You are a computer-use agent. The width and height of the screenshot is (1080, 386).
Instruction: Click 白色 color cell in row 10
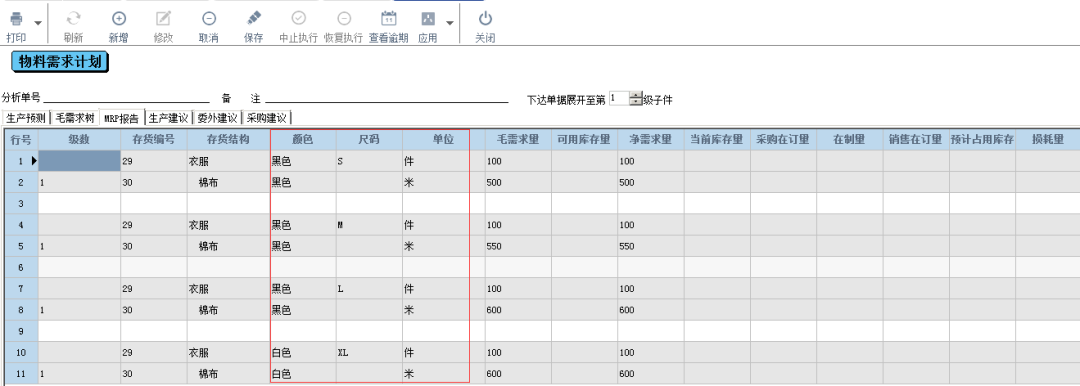[x=303, y=352]
